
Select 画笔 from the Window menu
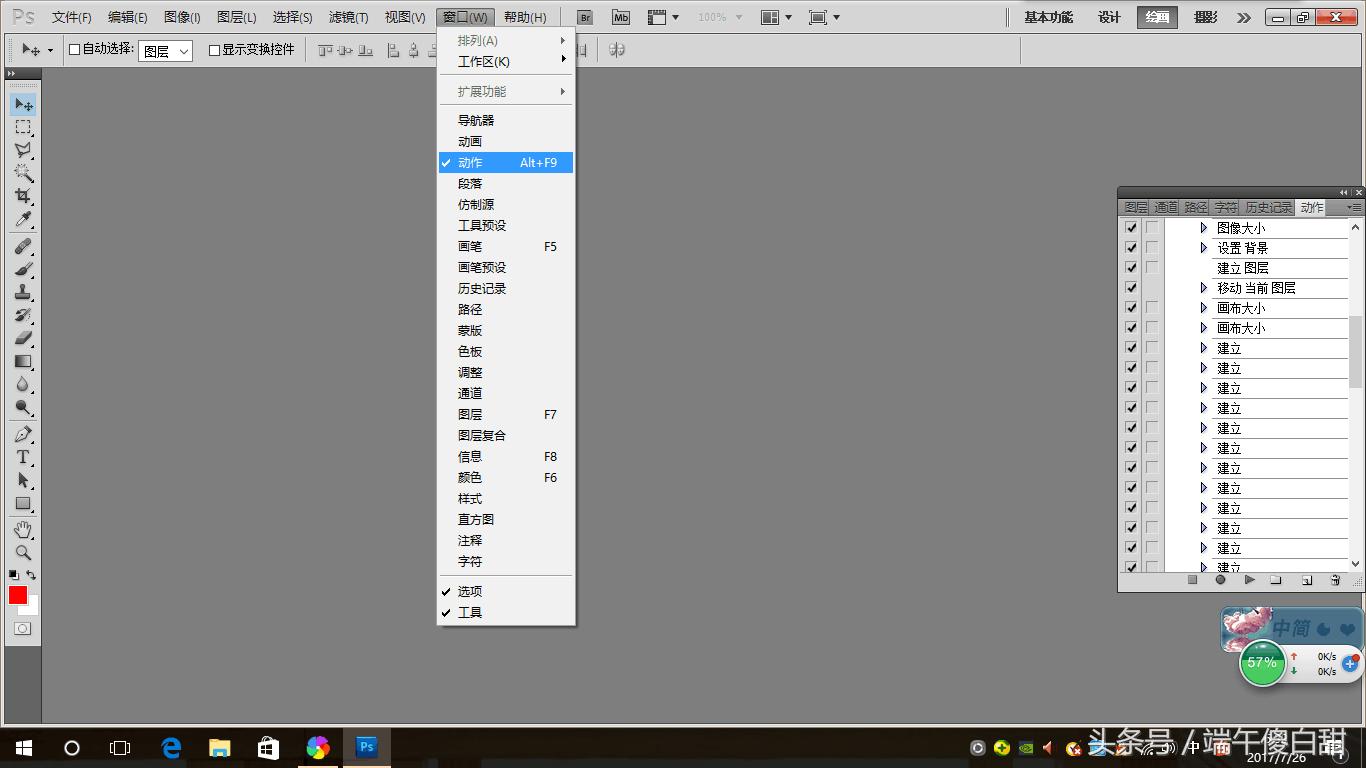pyautogui.click(x=469, y=246)
